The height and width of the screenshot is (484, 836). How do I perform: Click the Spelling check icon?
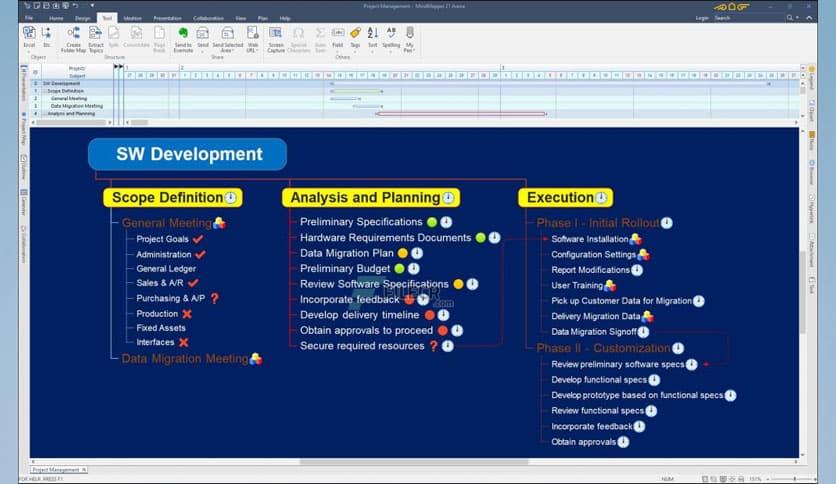tap(391, 33)
